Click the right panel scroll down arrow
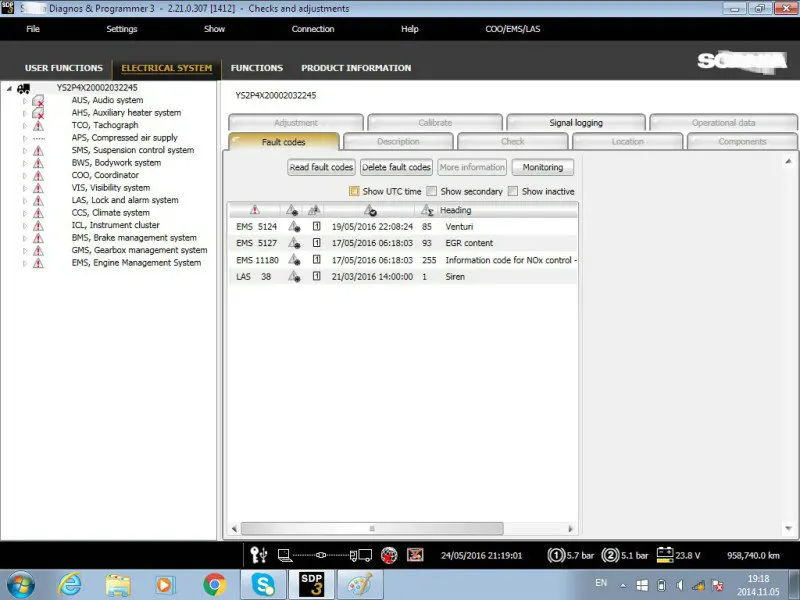The image size is (800, 600). pos(788,528)
